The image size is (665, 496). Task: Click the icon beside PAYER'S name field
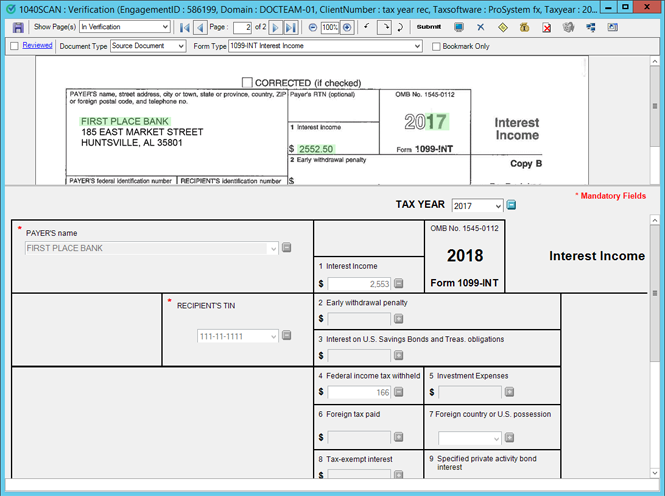point(287,247)
